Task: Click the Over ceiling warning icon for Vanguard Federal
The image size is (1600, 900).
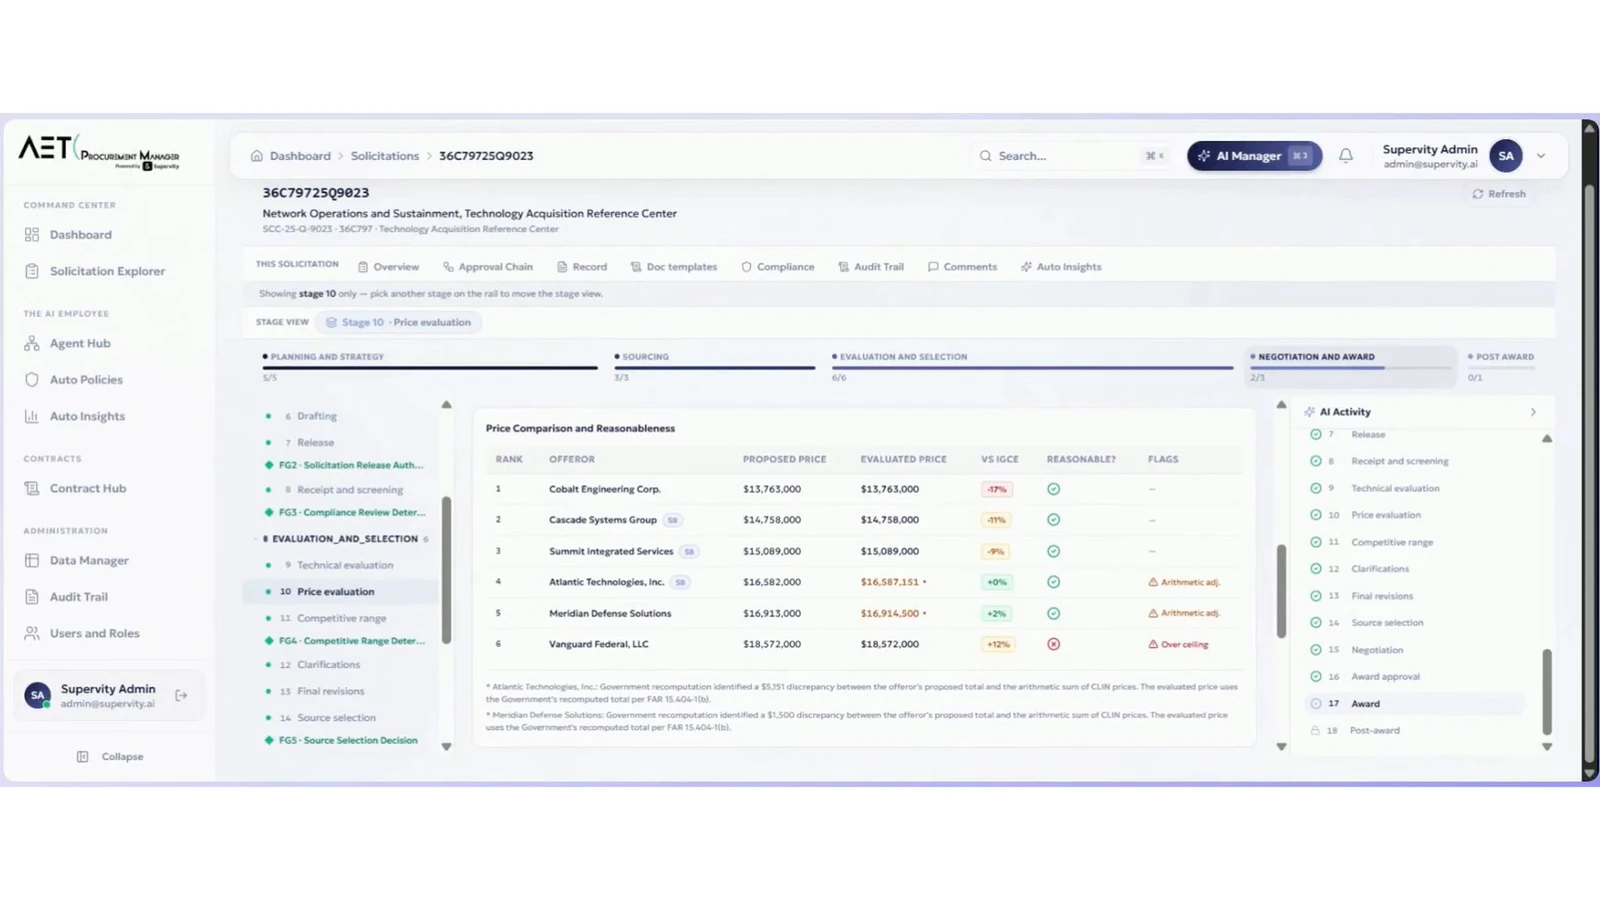Action: tap(1153, 644)
